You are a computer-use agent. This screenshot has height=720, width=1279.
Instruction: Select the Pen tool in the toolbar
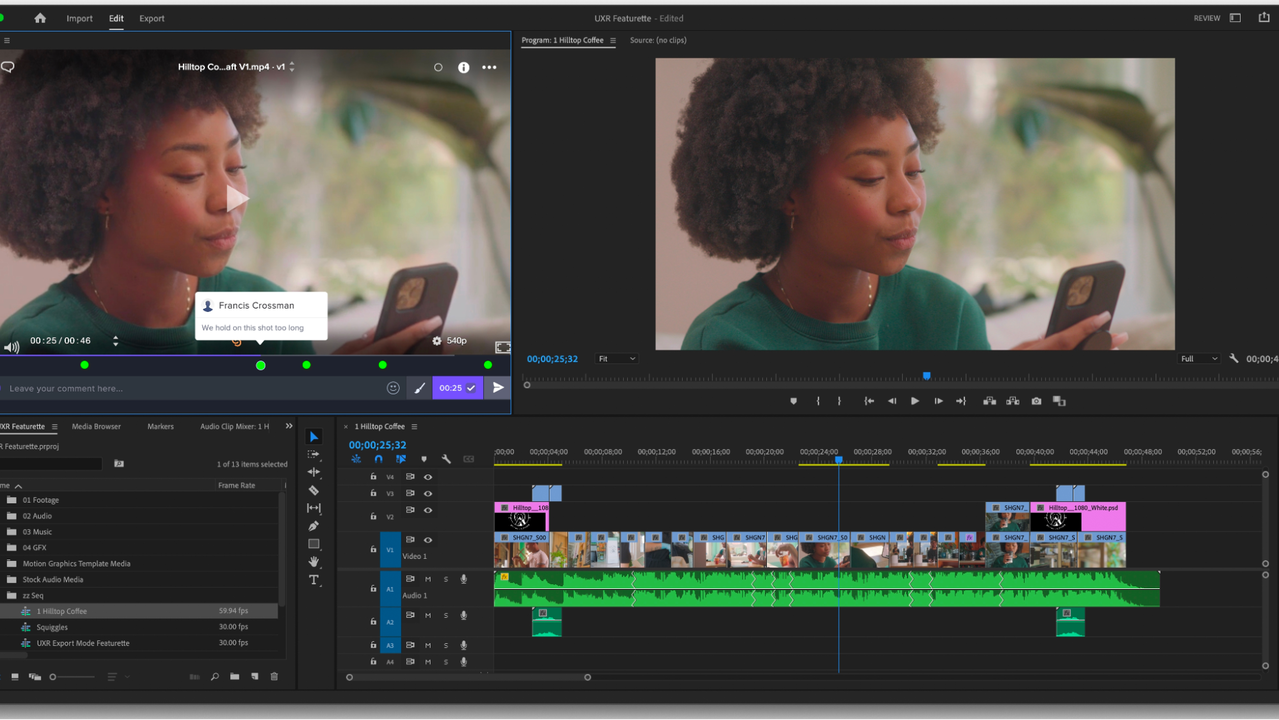tap(314, 526)
